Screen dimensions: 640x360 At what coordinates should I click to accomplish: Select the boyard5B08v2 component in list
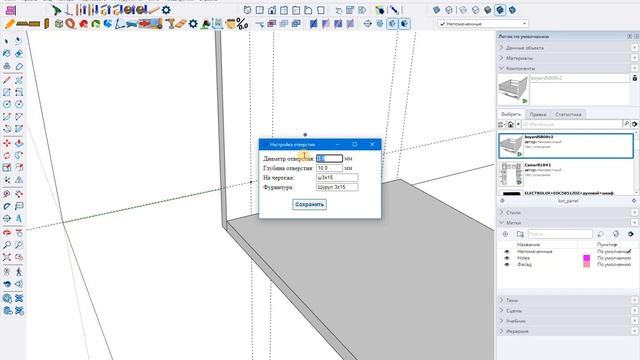tap(566, 146)
